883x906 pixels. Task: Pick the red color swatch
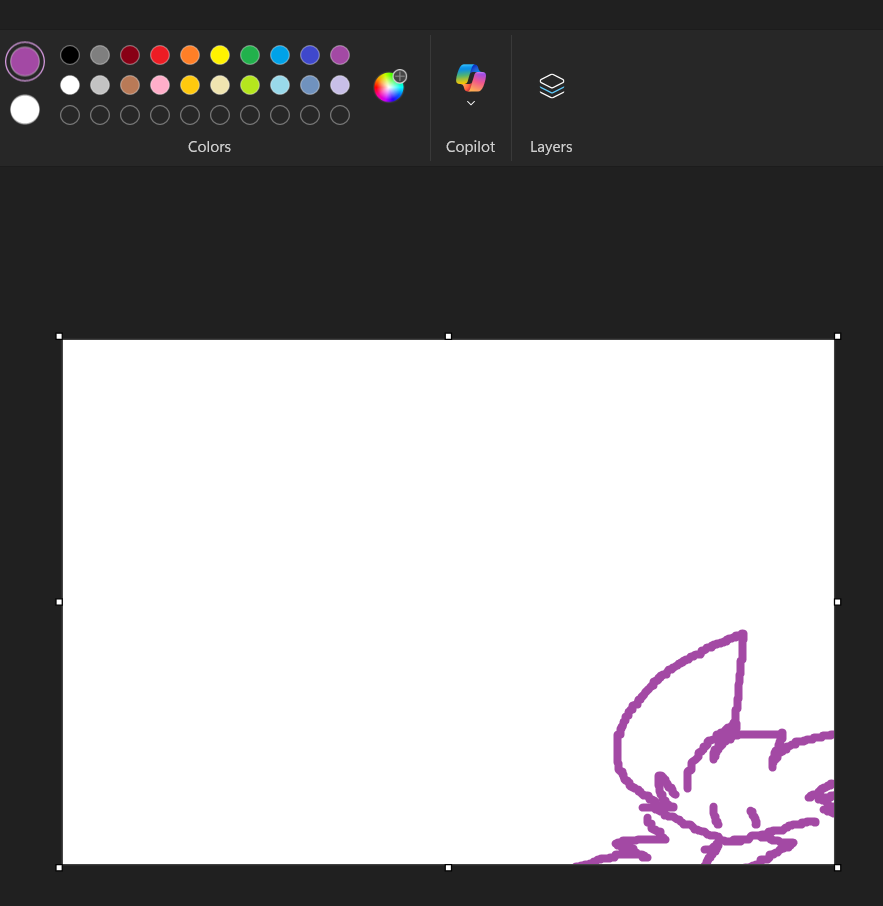point(160,55)
